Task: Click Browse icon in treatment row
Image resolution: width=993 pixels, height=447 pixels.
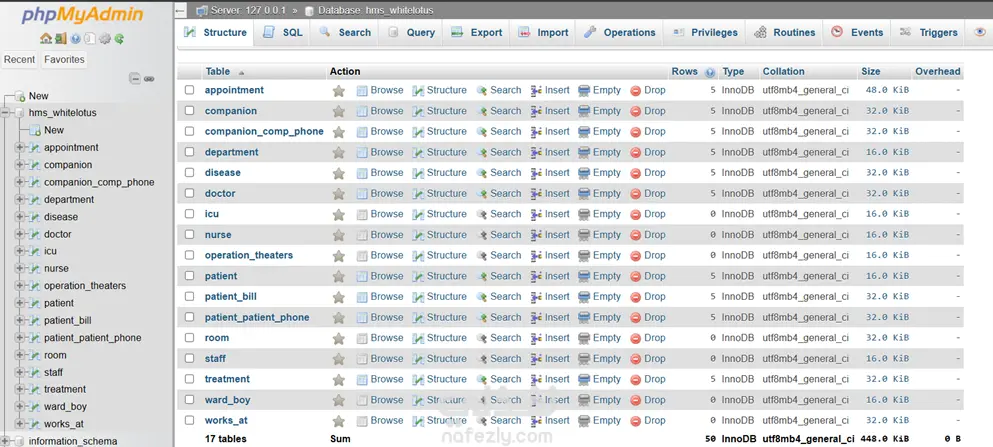Action: (362, 380)
